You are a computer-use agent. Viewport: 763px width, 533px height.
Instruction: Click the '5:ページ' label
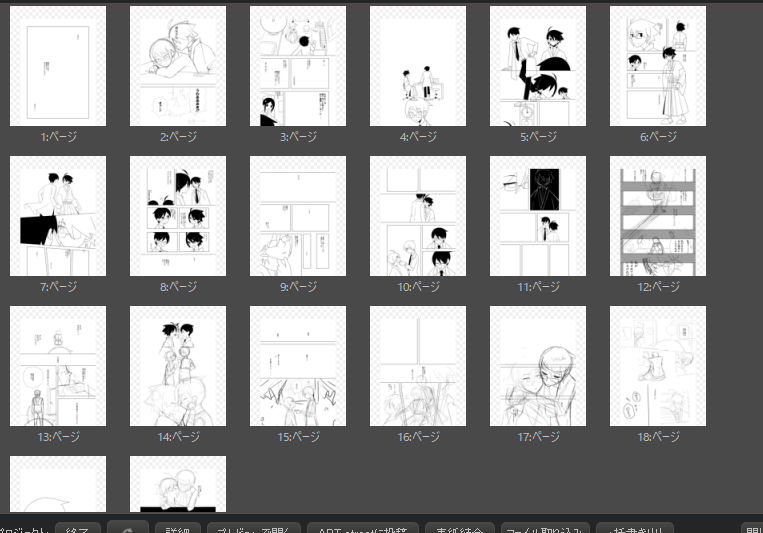539,137
